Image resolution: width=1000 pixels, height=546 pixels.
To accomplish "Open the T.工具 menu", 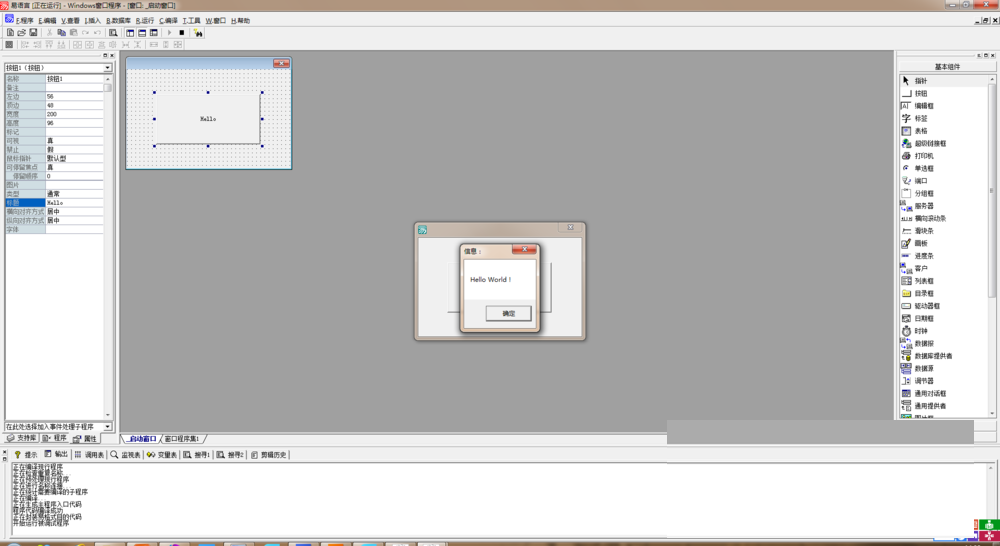I will tap(191, 20).
